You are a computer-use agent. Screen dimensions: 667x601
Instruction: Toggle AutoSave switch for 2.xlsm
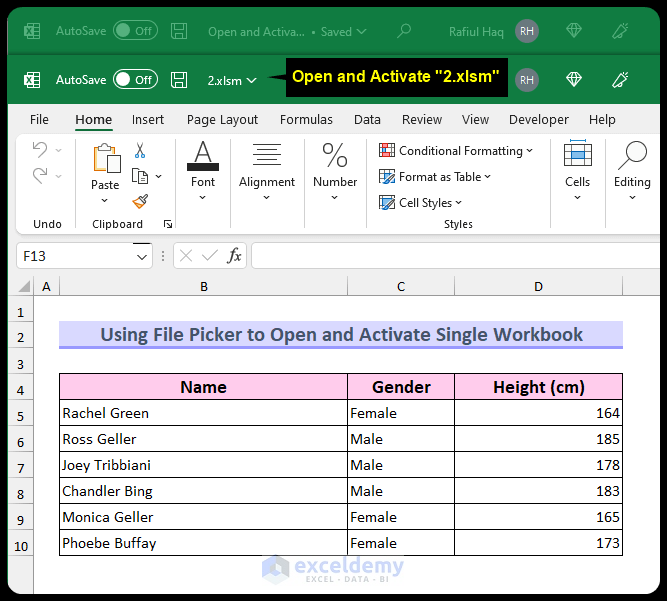pos(135,80)
